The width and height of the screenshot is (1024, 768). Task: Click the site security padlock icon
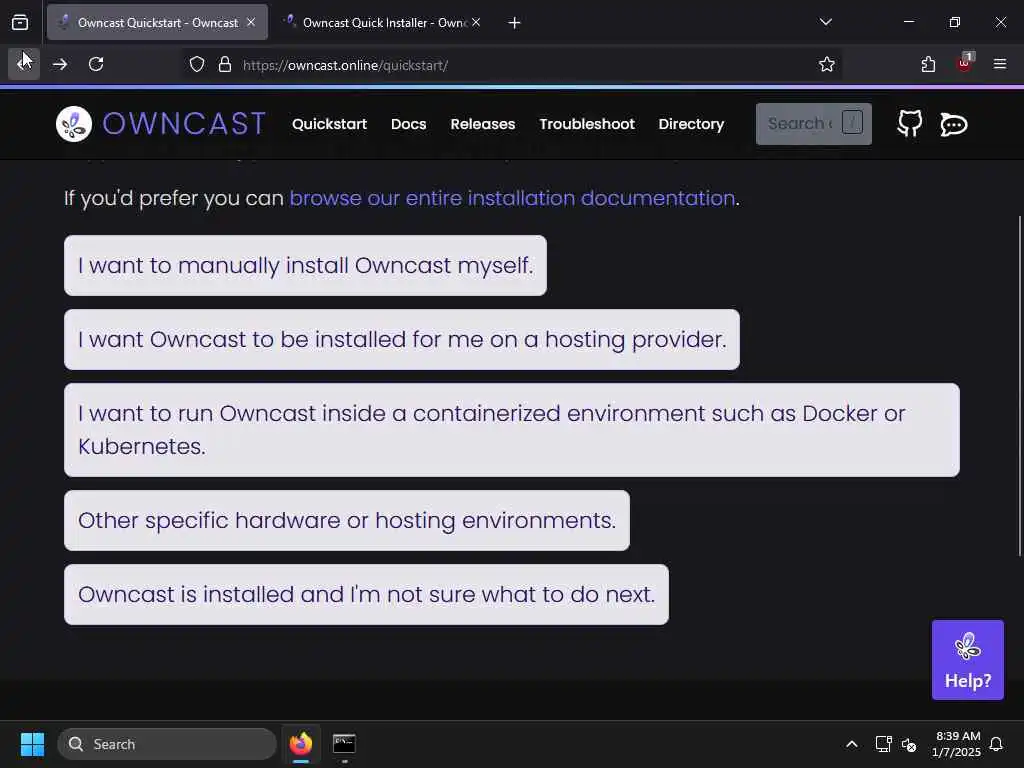(225, 65)
